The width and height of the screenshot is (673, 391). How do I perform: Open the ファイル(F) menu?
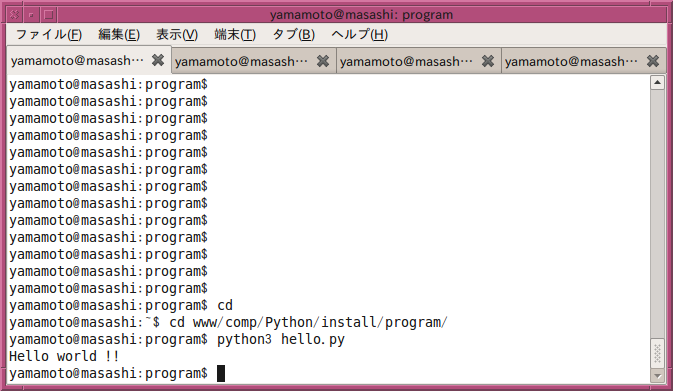point(49,34)
